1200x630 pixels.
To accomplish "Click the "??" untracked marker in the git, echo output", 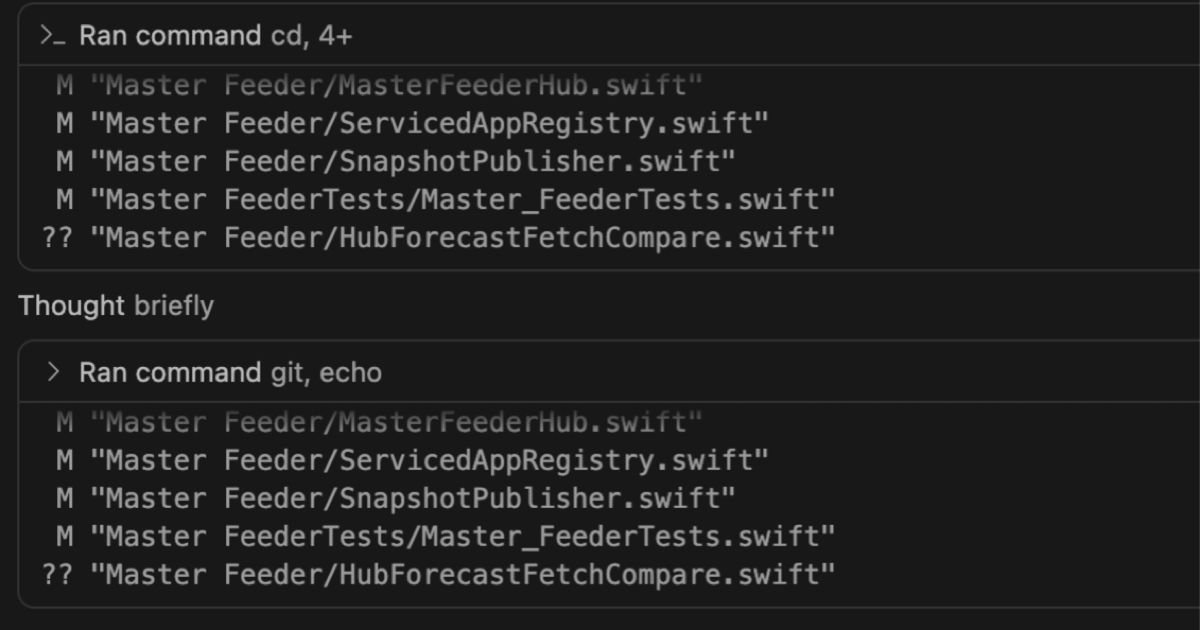I will click(57, 574).
